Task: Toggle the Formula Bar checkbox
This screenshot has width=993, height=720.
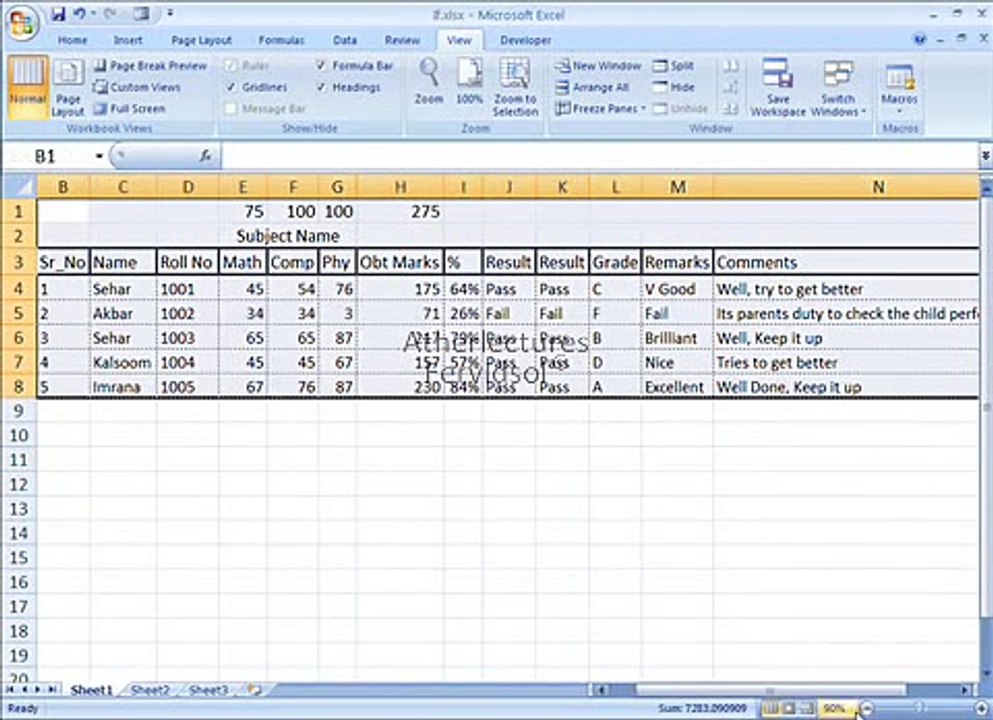Action: point(321,65)
